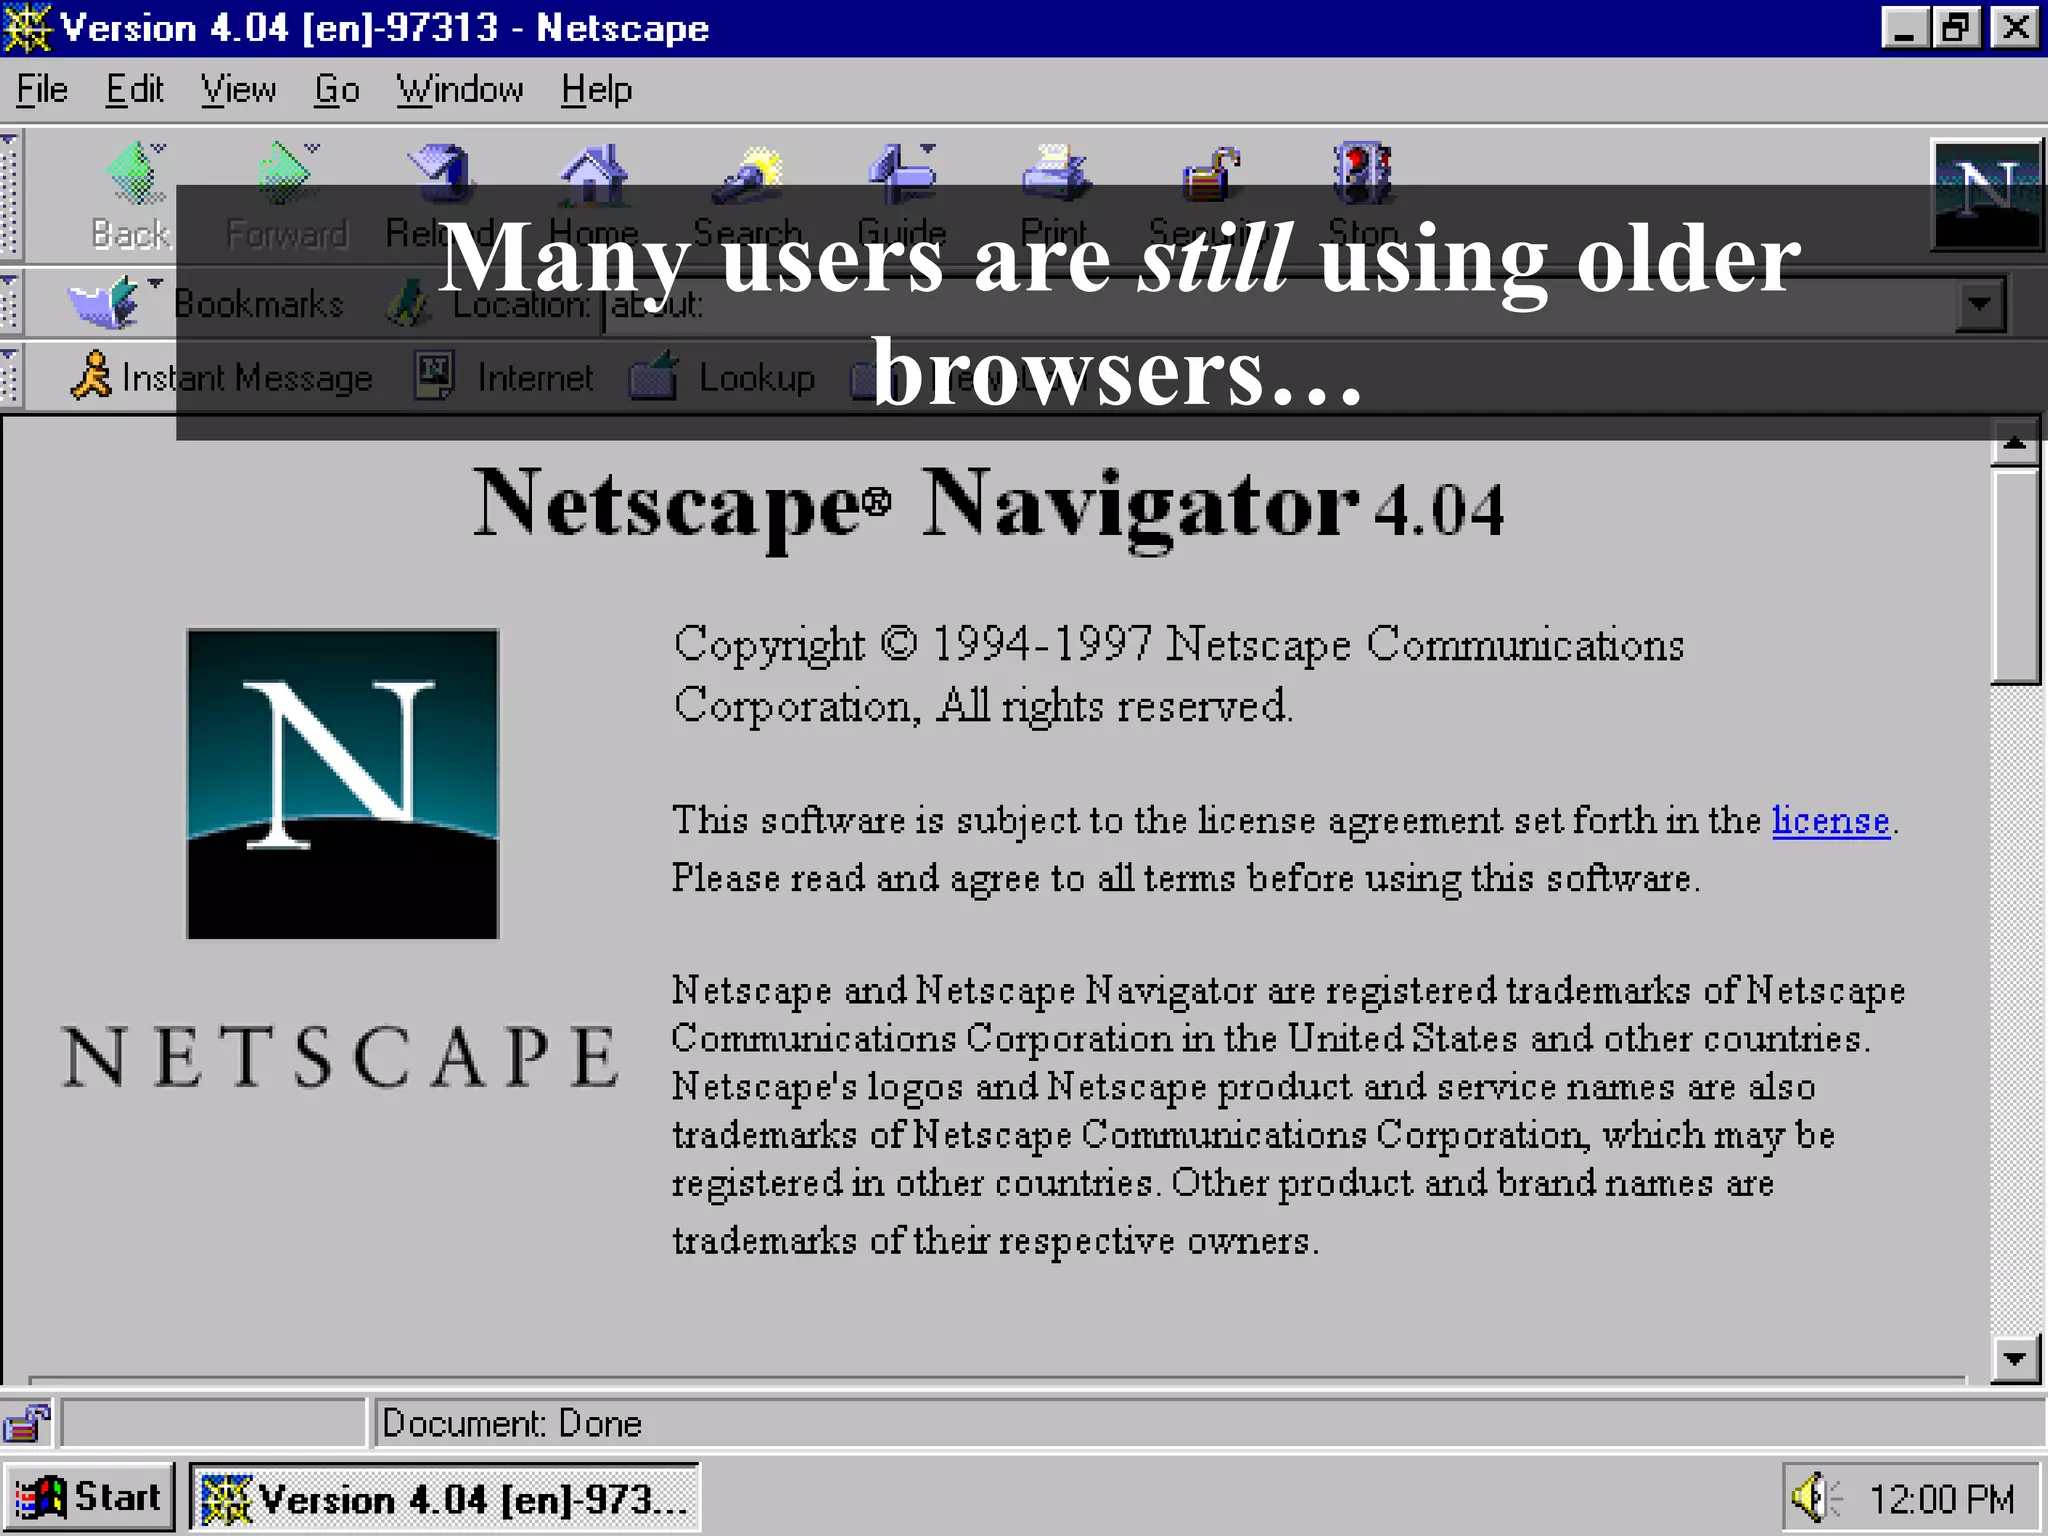The width and height of the screenshot is (2048, 1536).
Task: Click the 12:00 PM system clock
Action: (x=1940, y=1499)
